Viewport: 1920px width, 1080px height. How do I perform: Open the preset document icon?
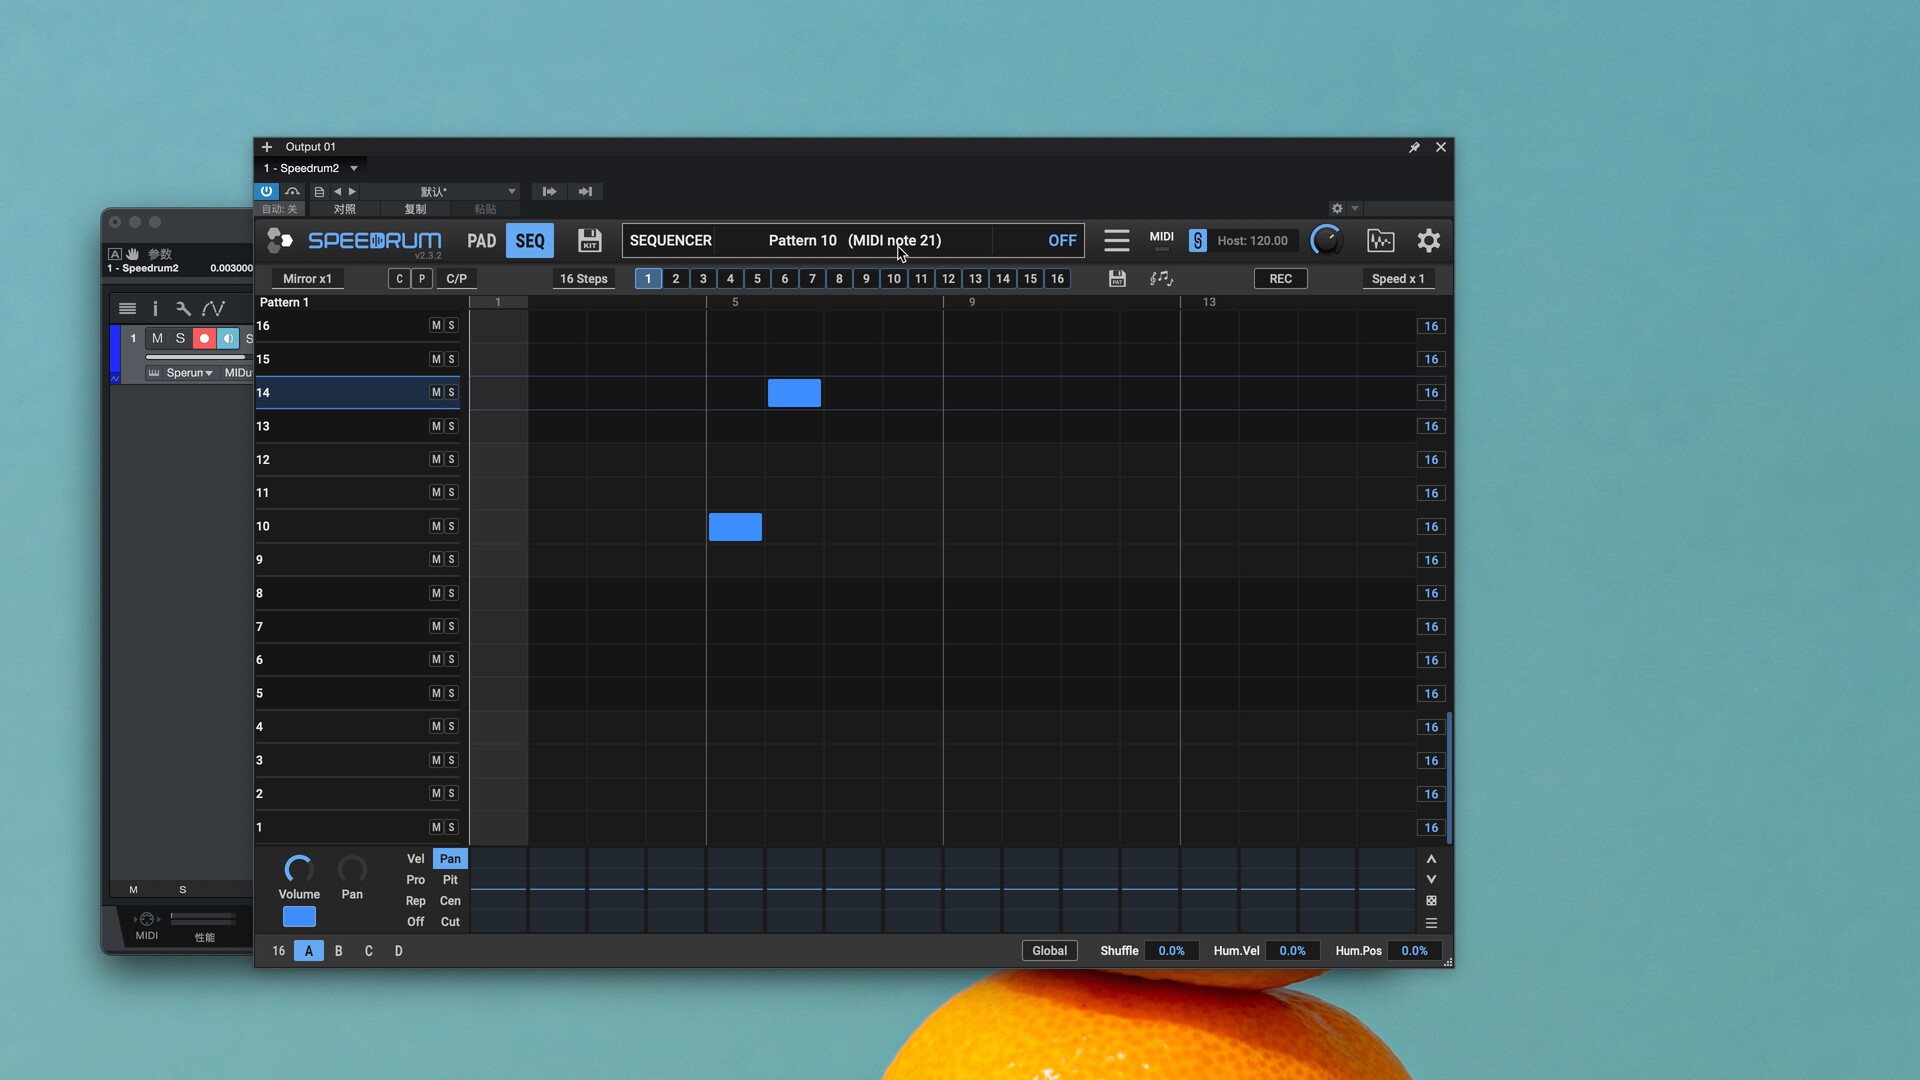pyautogui.click(x=319, y=191)
